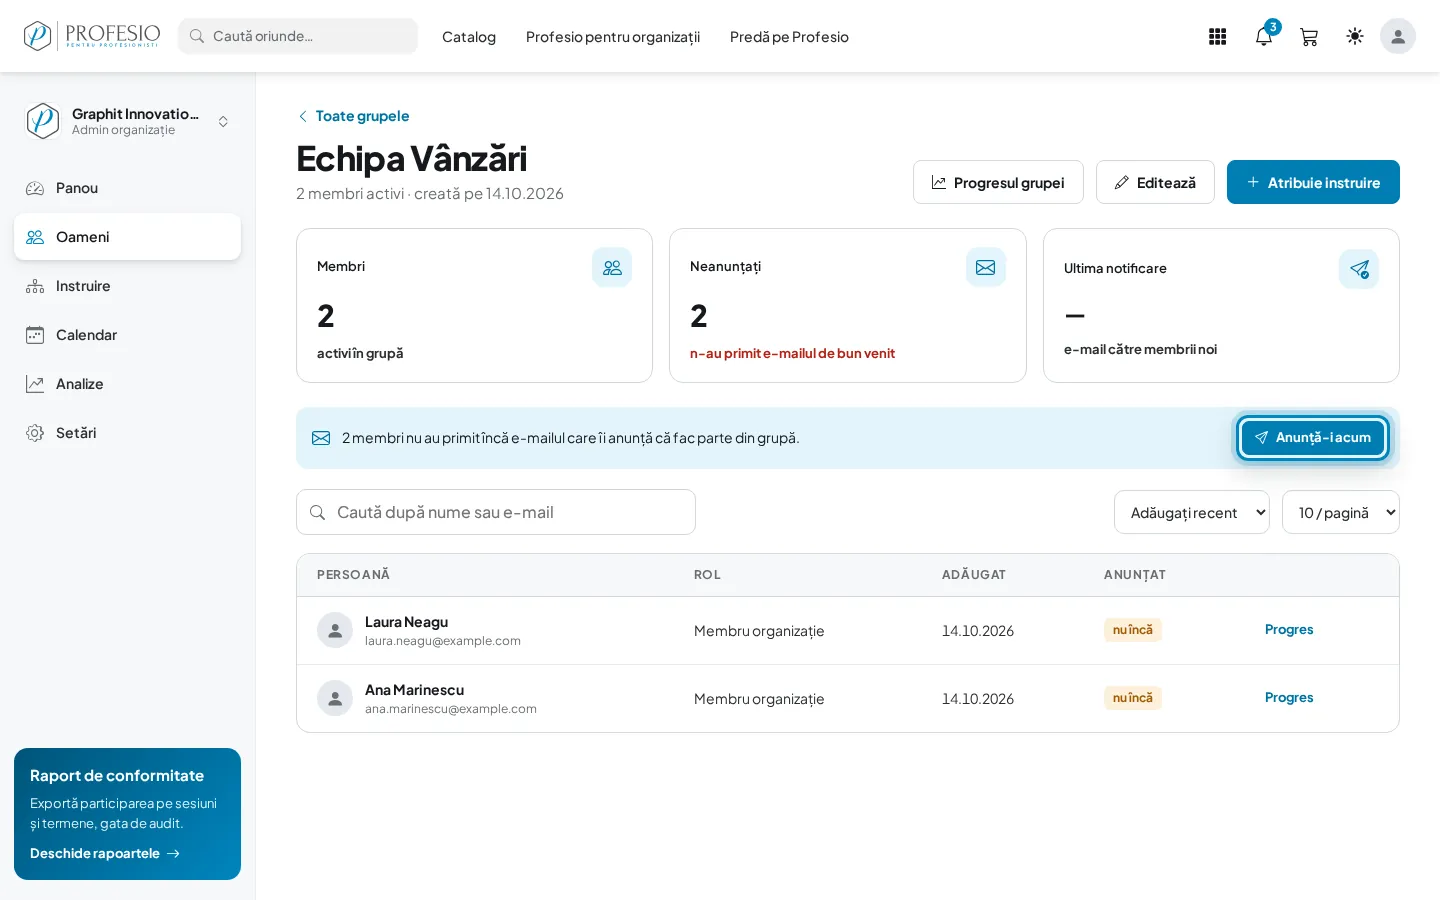Click laura.neagu@example.com email text
The image size is (1440, 900).
tap(443, 641)
